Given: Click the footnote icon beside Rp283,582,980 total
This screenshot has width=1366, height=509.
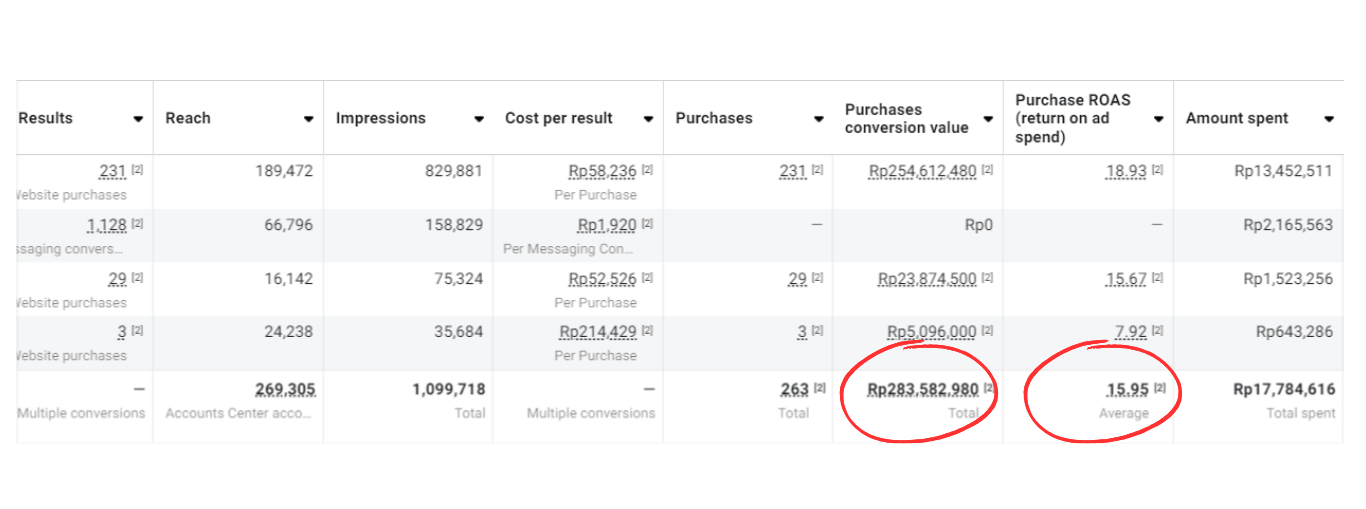Looking at the screenshot, I should [x=989, y=388].
